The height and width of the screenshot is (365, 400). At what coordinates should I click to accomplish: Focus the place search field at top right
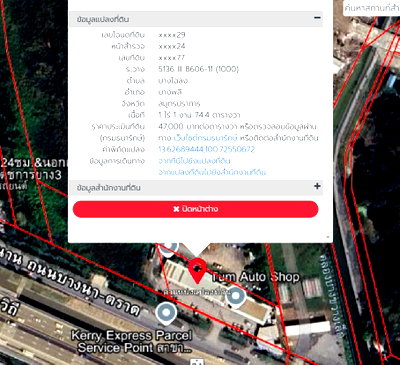coord(371,8)
